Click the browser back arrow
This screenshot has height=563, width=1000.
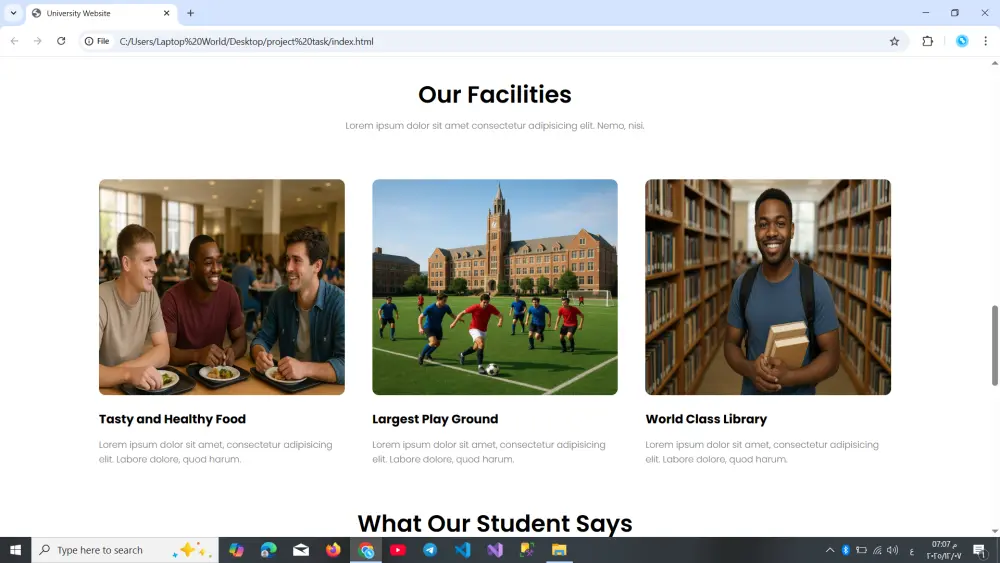pyautogui.click(x=14, y=41)
